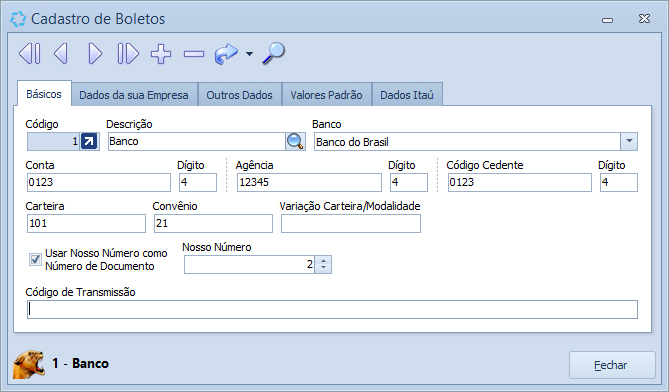Click the Código Cedente input field
The width and height of the screenshot is (669, 392).
click(x=520, y=182)
